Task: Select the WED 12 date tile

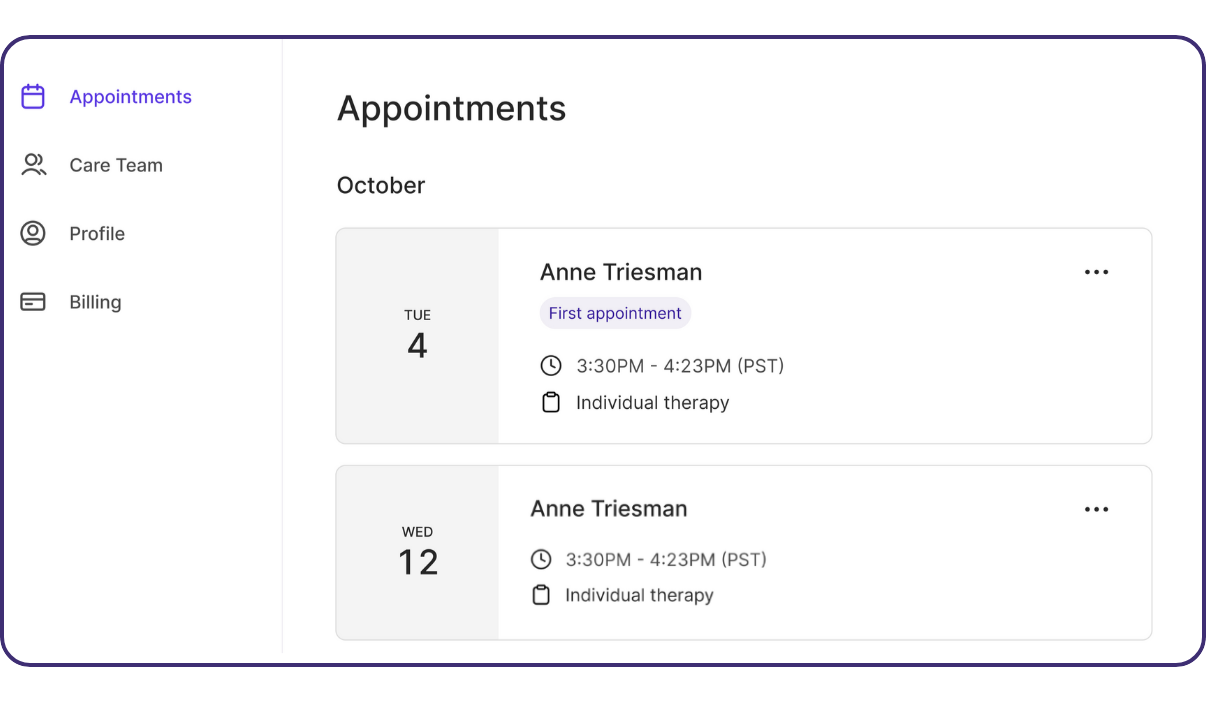Action: 417,551
